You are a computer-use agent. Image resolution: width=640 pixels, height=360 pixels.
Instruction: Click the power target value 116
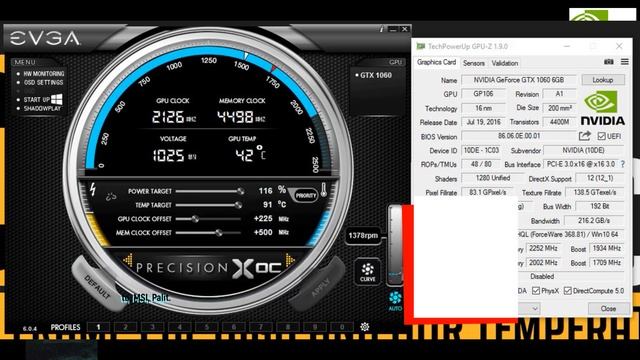[265, 191]
